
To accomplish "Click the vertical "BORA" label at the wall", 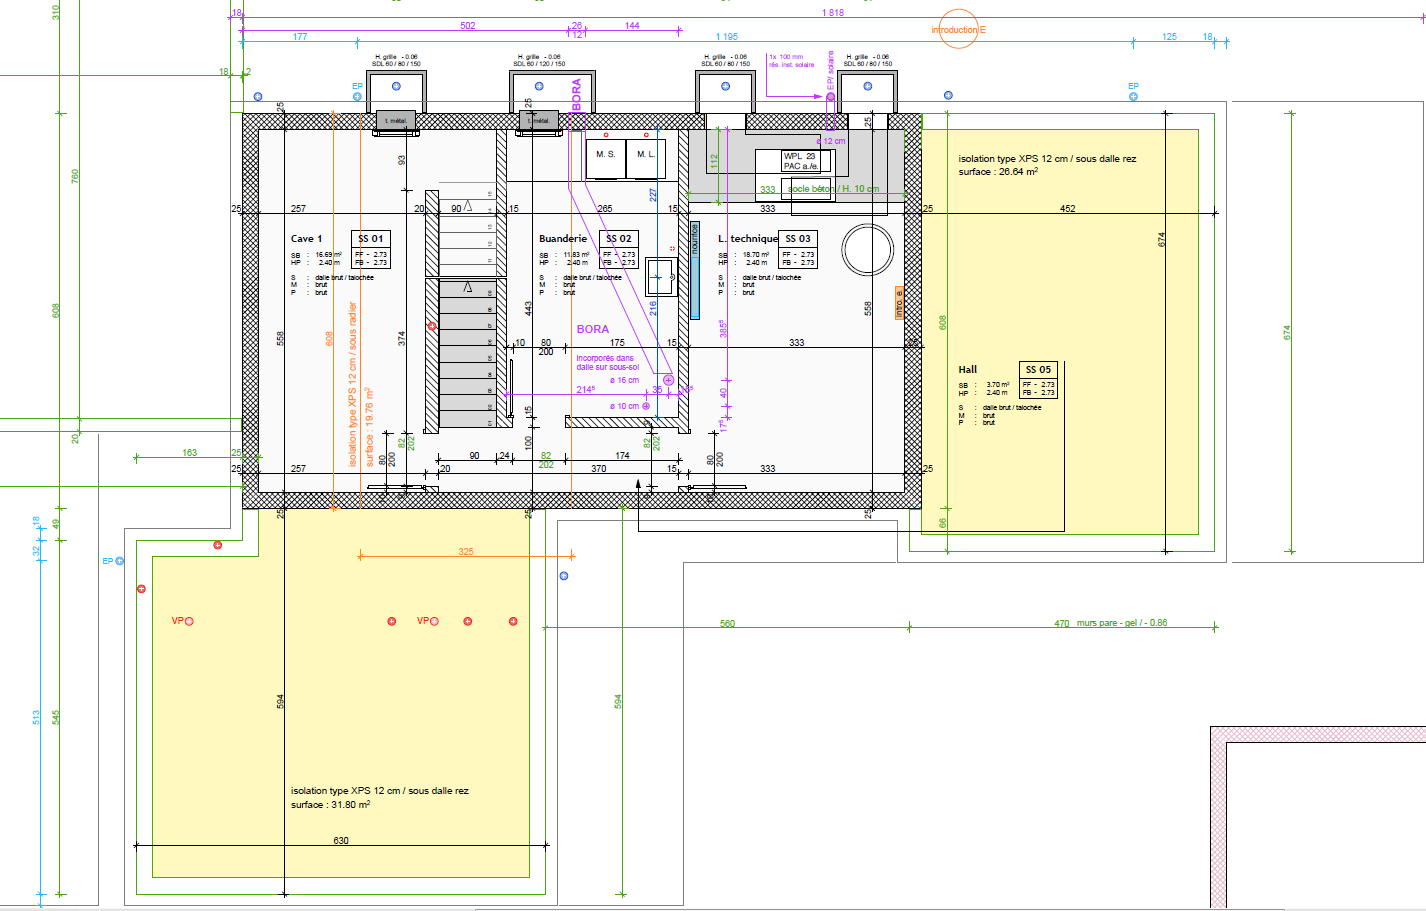I will coord(577,94).
